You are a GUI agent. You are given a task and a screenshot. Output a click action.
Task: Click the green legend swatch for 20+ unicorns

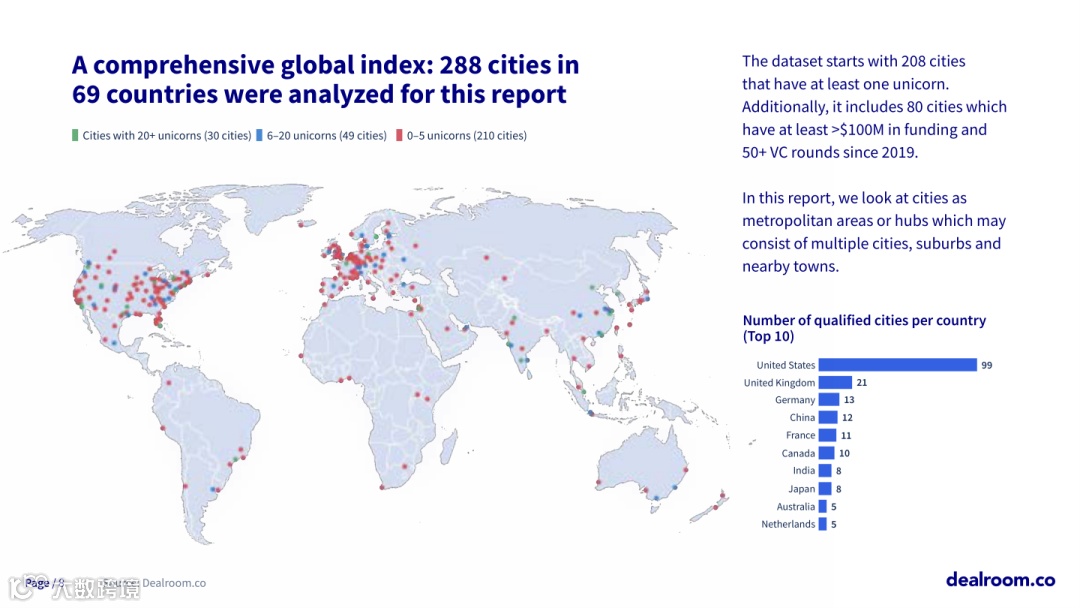[x=75, y=135]
